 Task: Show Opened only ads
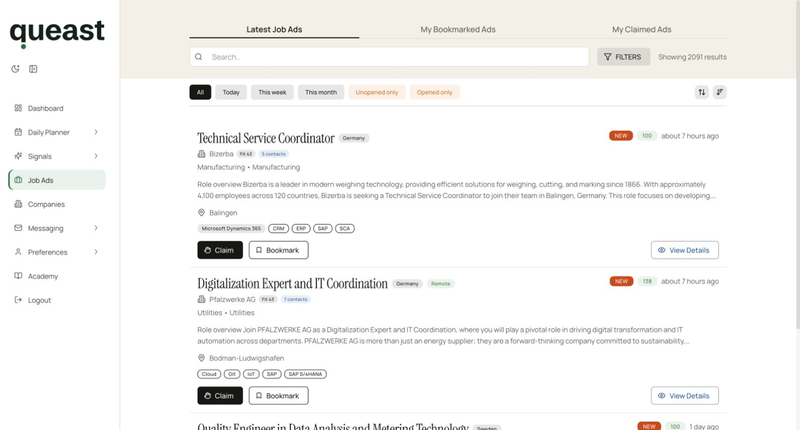[435, 92]
